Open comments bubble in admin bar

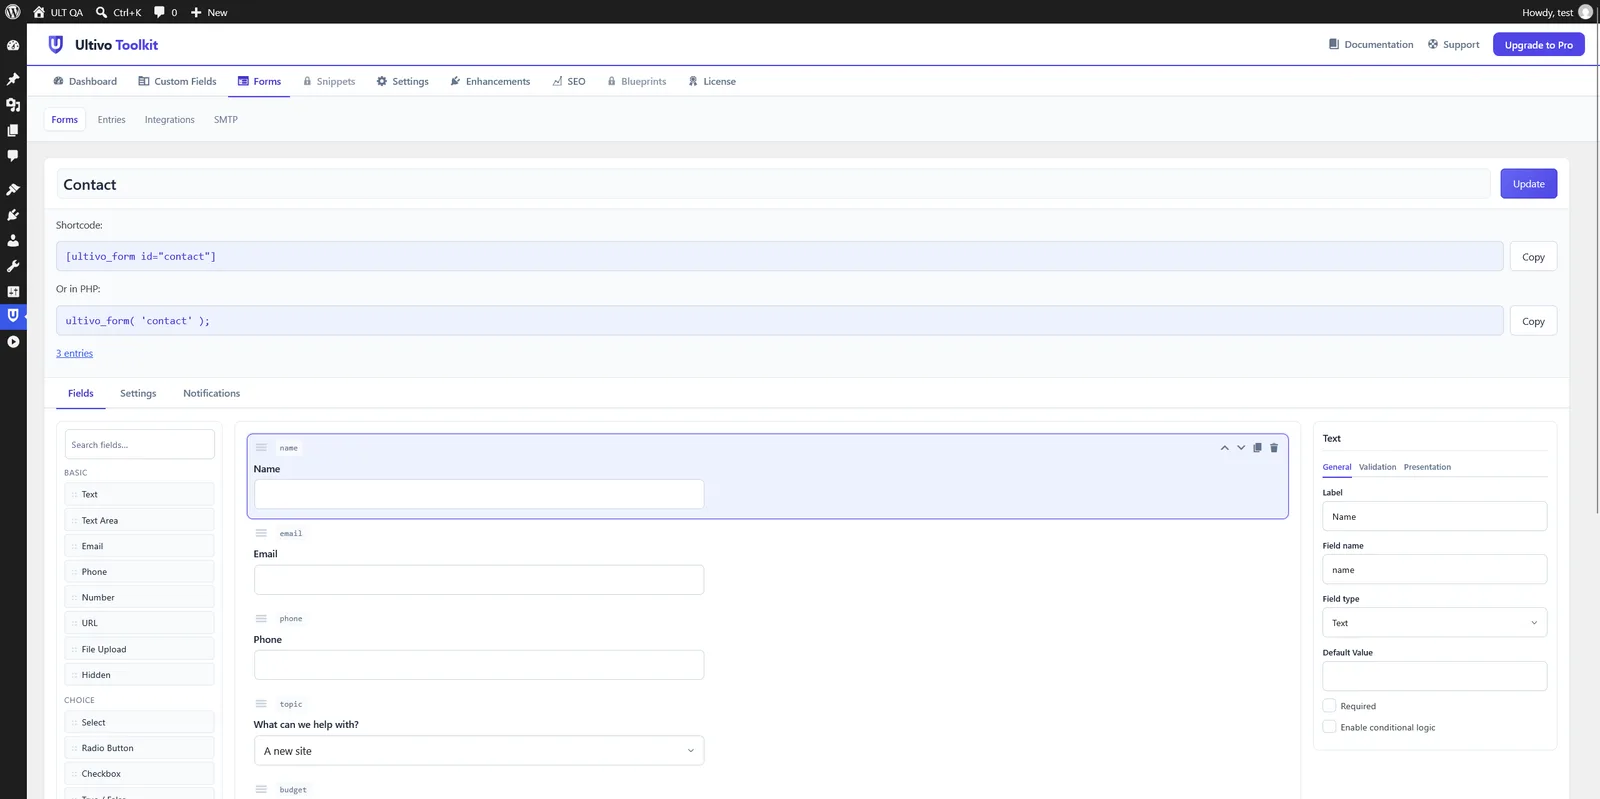[x=166, y=12]
